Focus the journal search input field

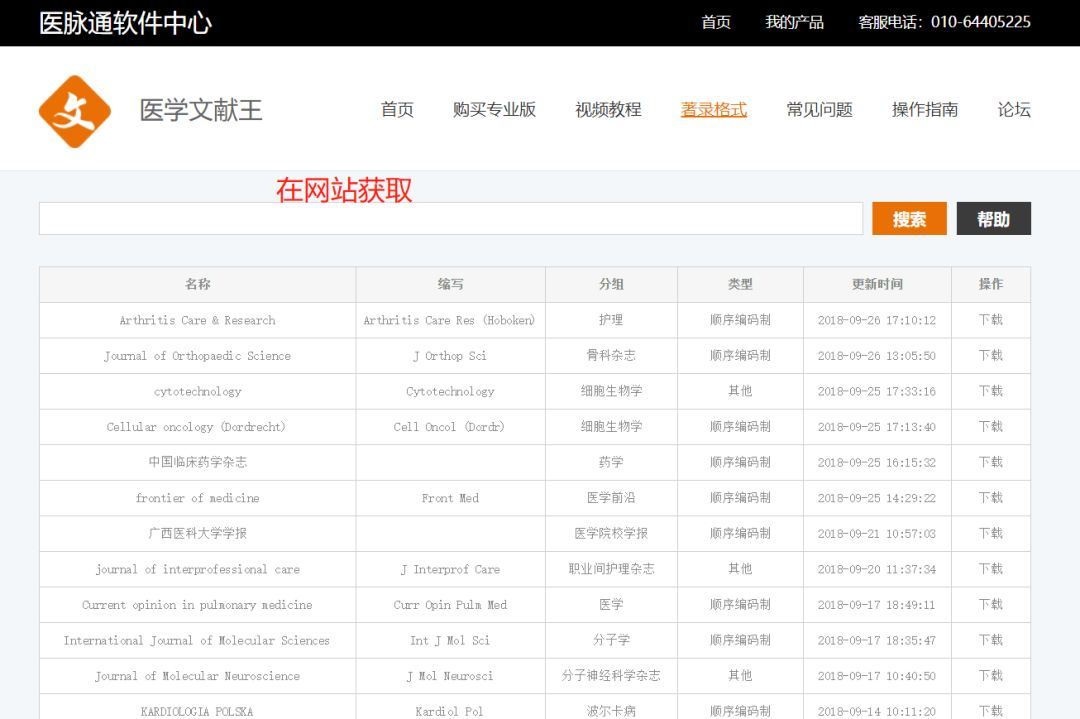click(x=450, y=218)
